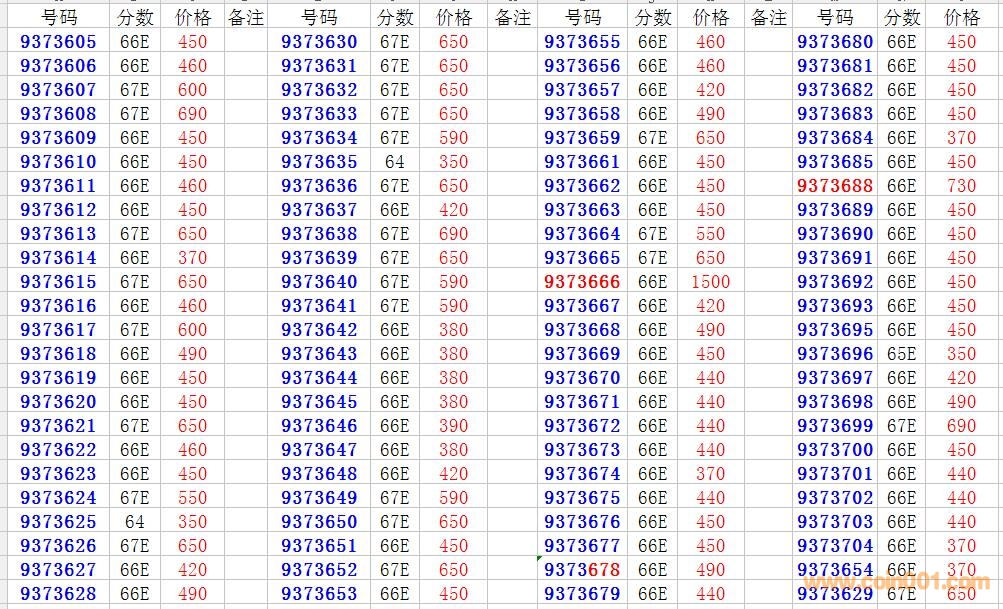Click score 64 next to 9373635
The height and width of the screenshot is (609, 1003).
[x=395, y=162]
